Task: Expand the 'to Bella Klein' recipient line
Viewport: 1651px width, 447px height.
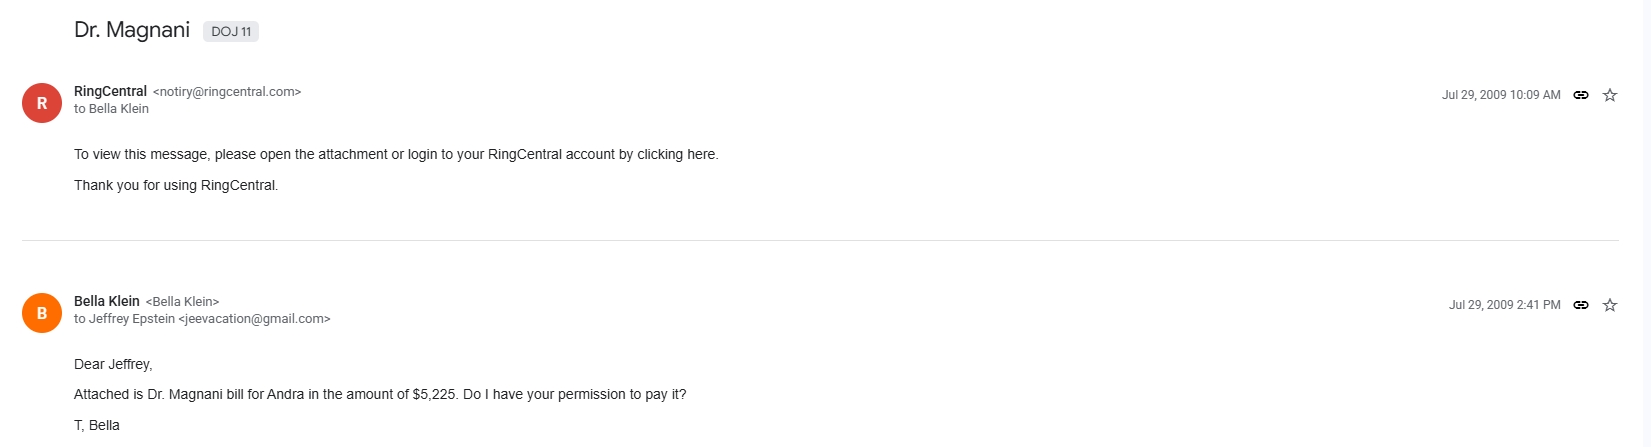Action: (x=111, y=109)
